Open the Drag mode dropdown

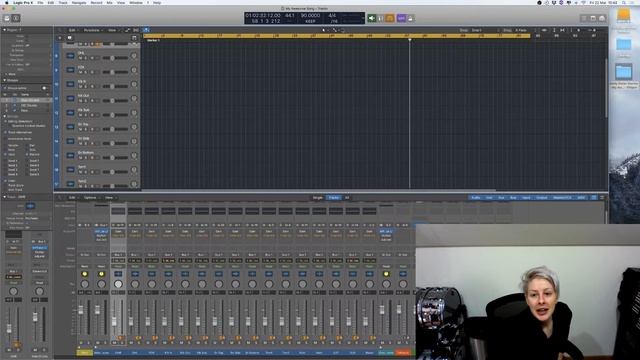(524, 30)
